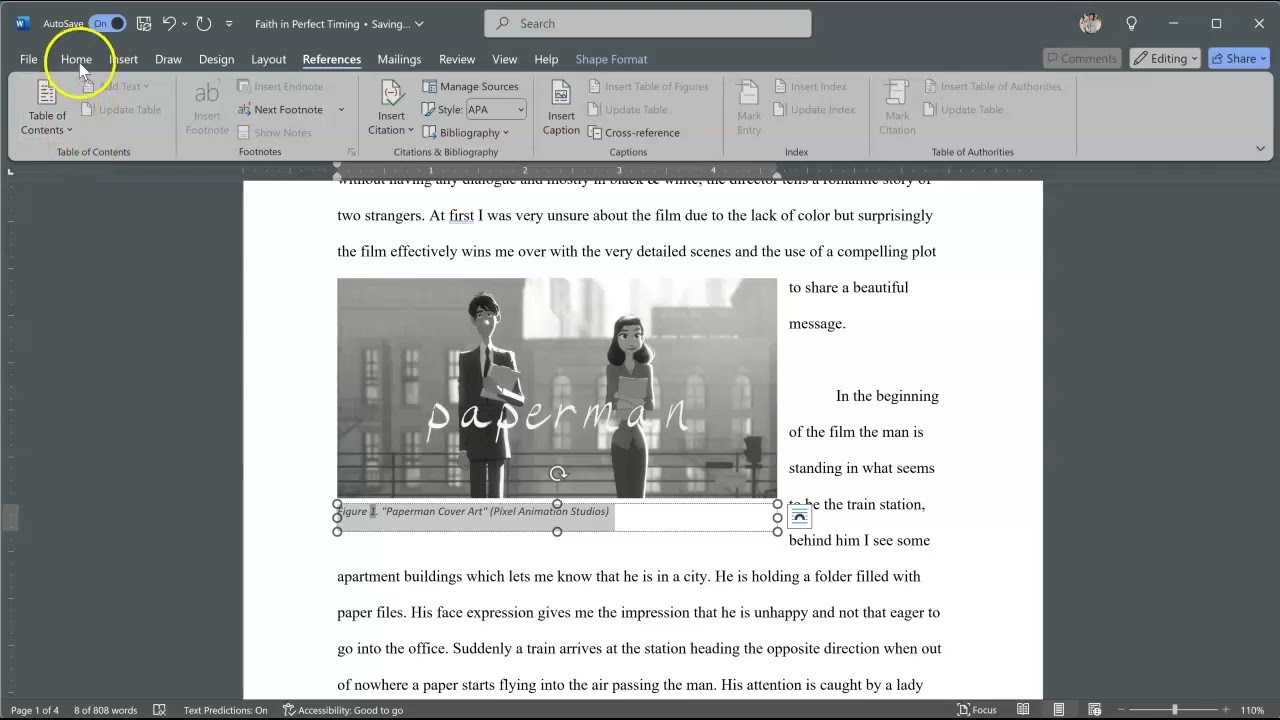Screen dimensions: 1280x720
Task: Go to Next Footnote
Action: coord(280,109)
